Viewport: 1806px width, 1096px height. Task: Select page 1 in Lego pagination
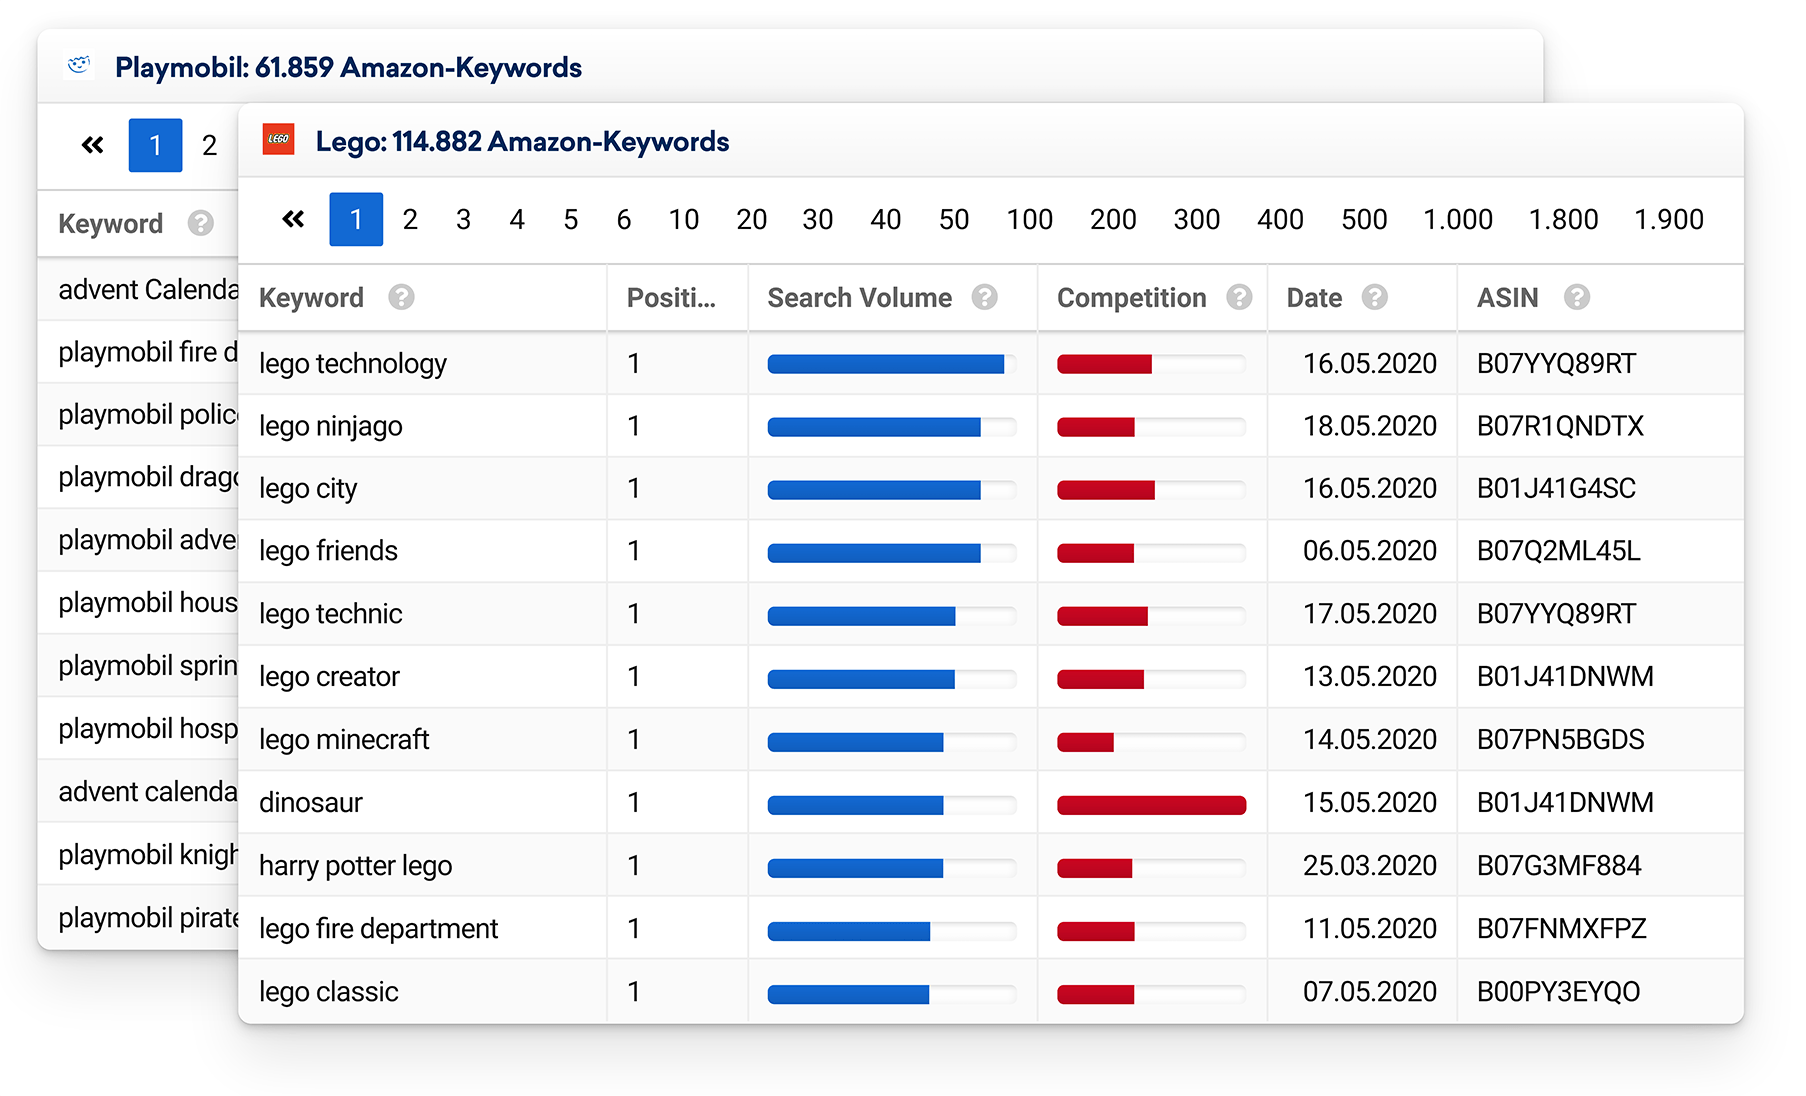356,219
